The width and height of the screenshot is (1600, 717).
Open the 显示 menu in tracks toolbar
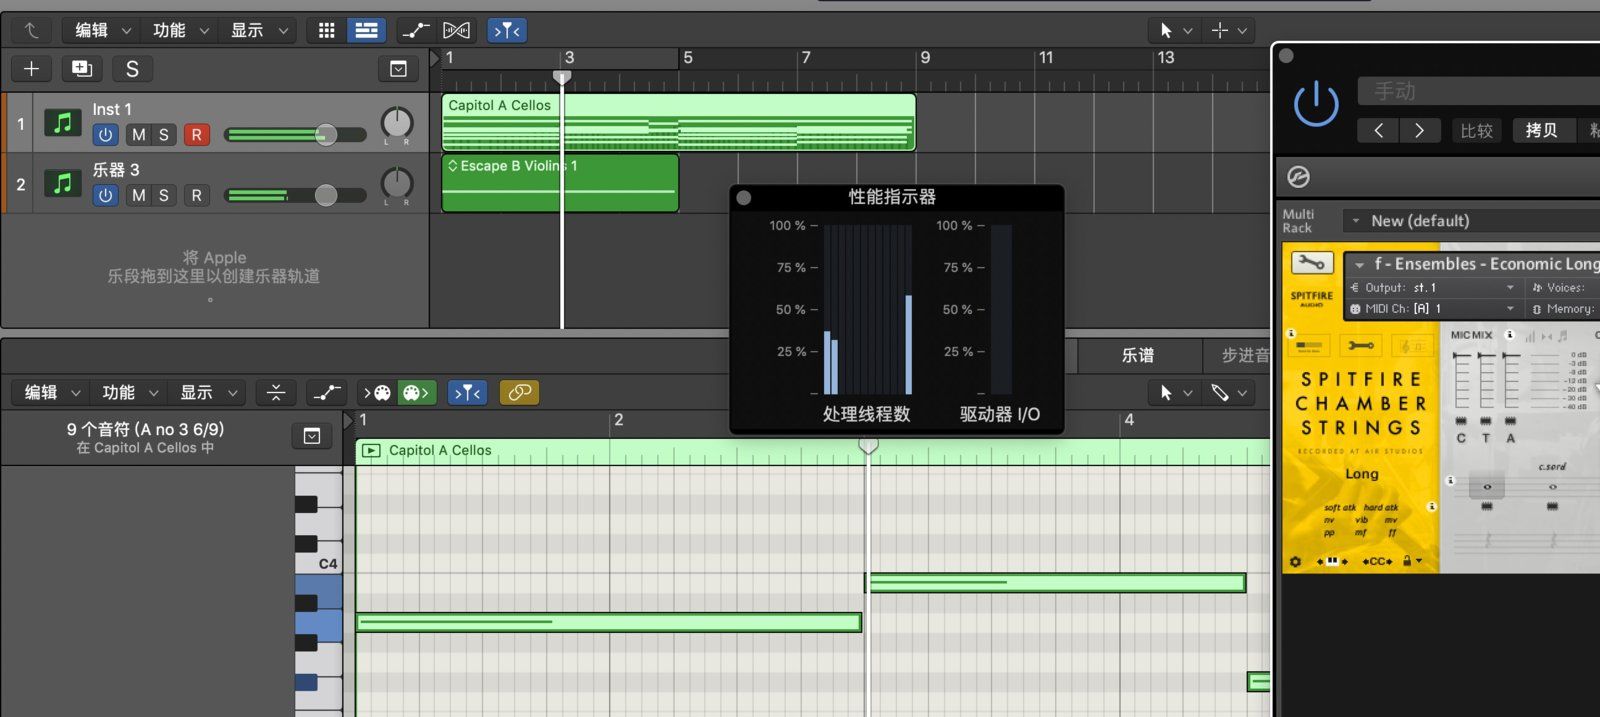(x=258, y=31)
